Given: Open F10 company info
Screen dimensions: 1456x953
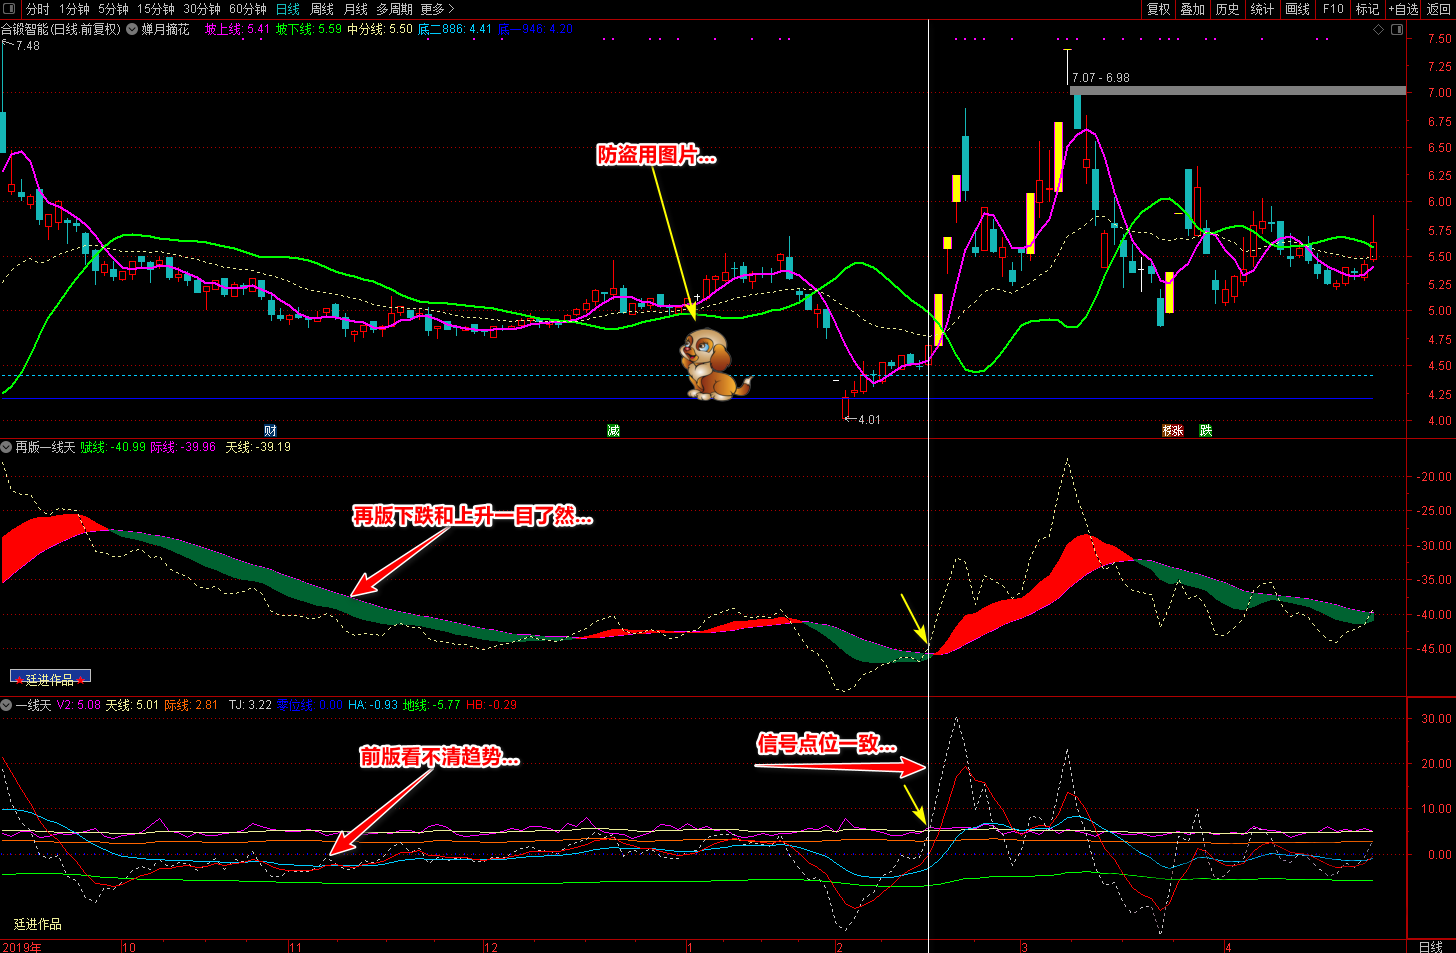Looking at the screenshot, I should coord(1333,9).
